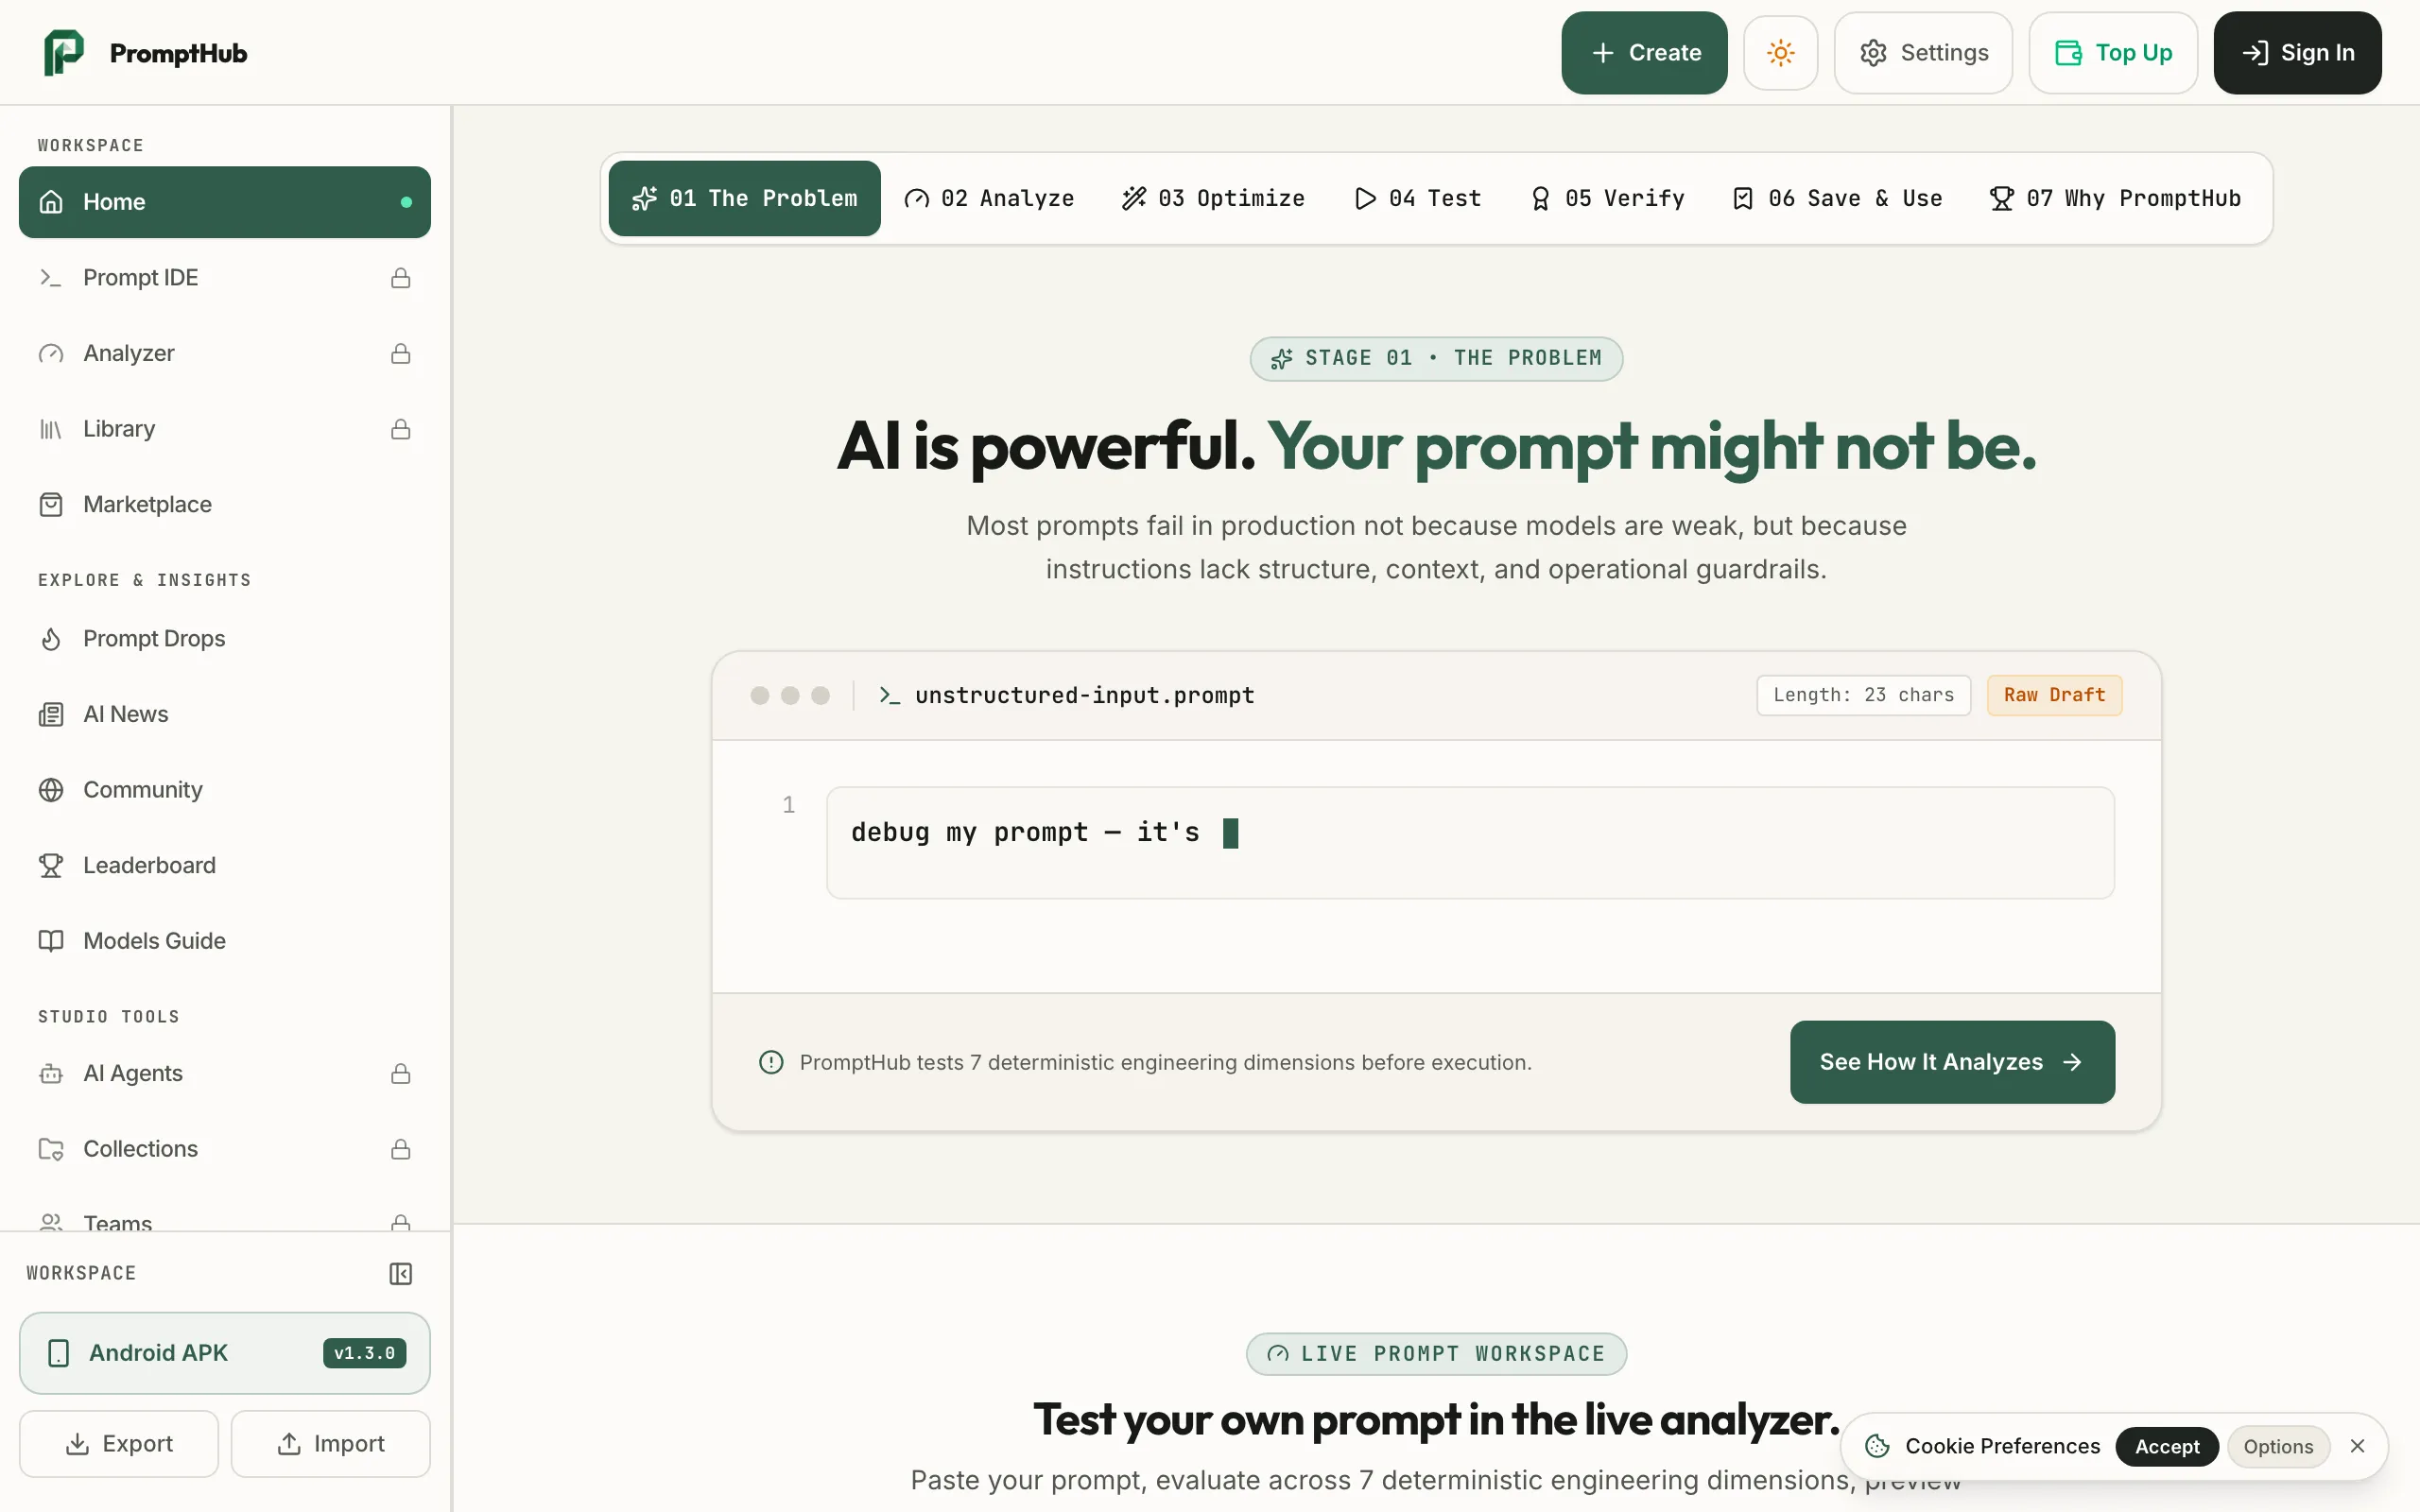Click See How It Analyzes button
The image size is (2420, 1512).
pyautogui.click(x=1952, y=1062)
